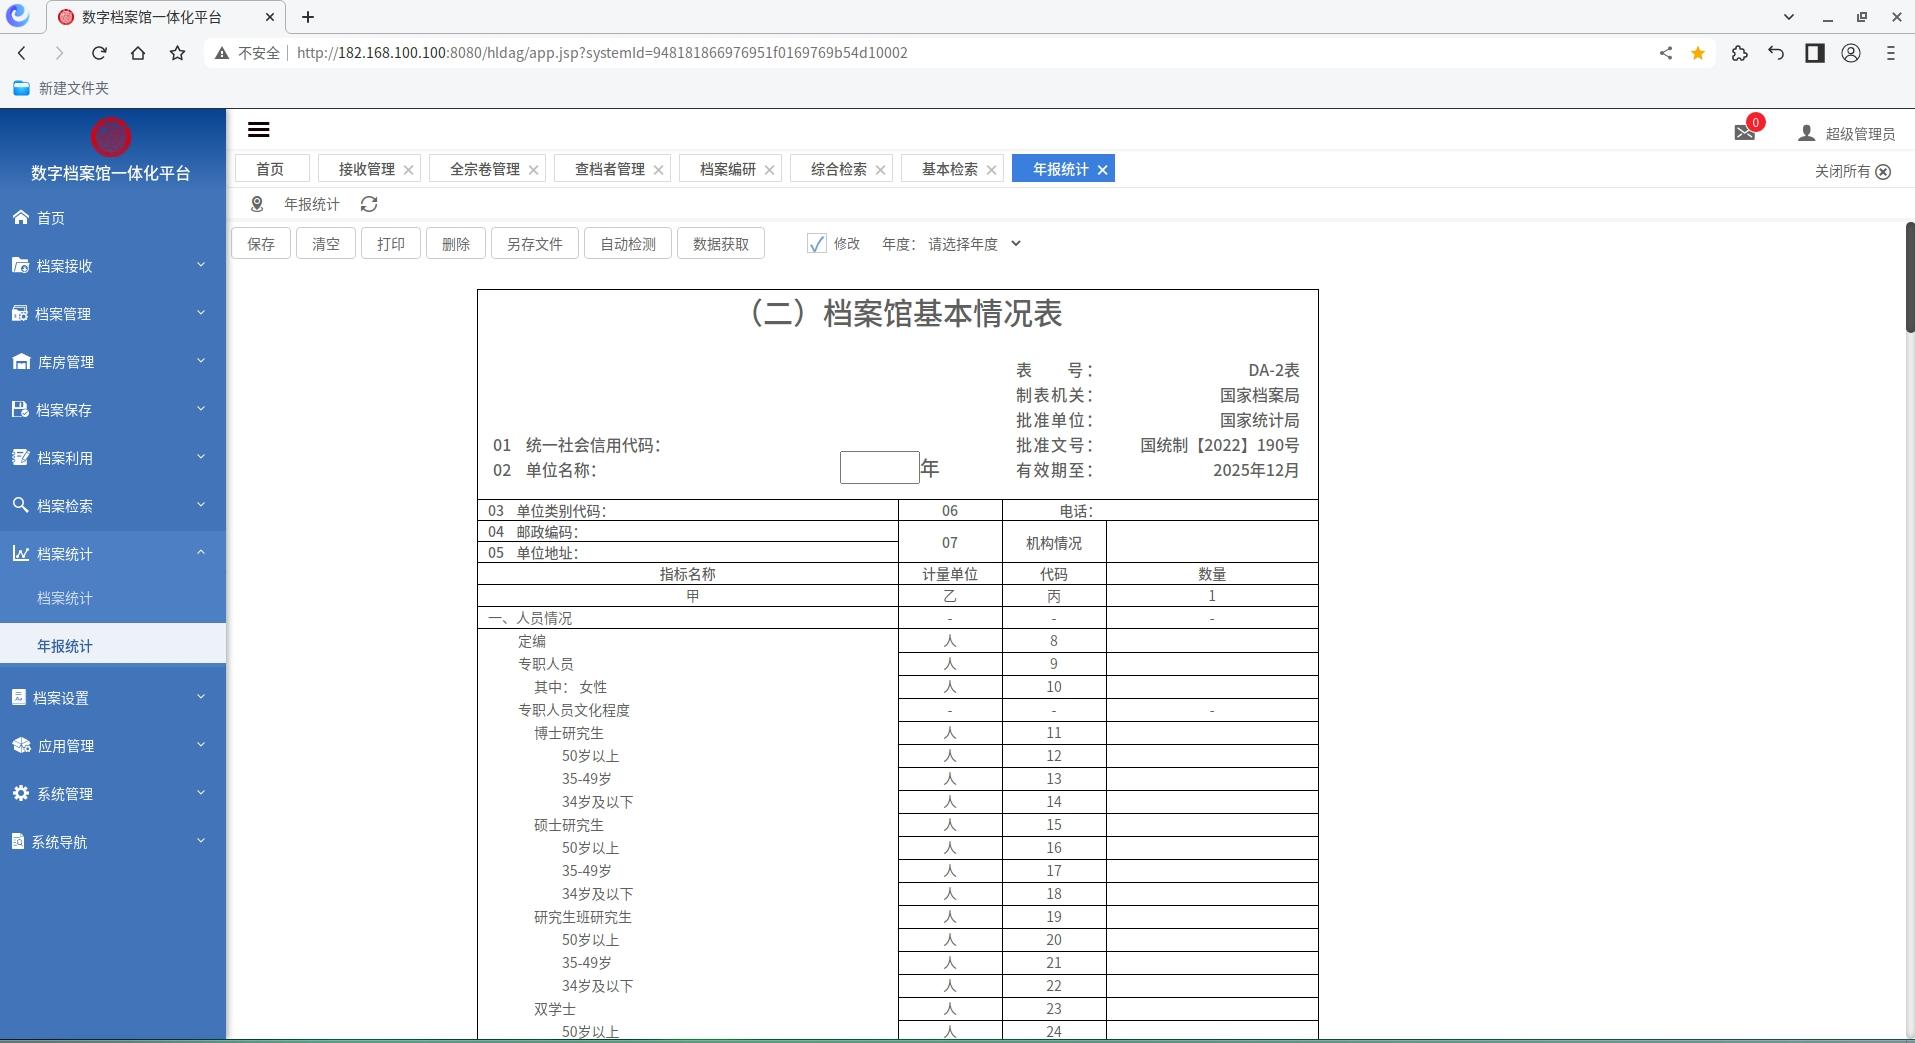Click 关闭所有 to close all tabs
The image size is (1915, 1043).
1852,171
